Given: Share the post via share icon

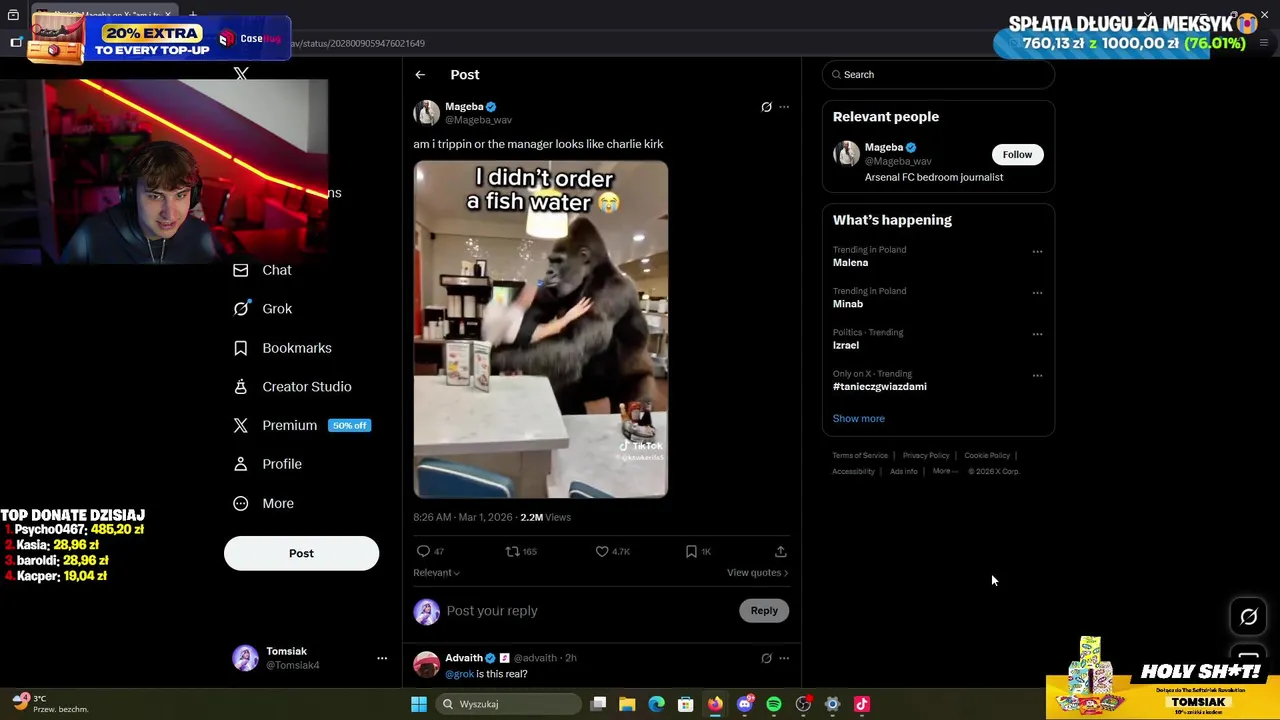Looking at the screenshot, I should point(781,551).
